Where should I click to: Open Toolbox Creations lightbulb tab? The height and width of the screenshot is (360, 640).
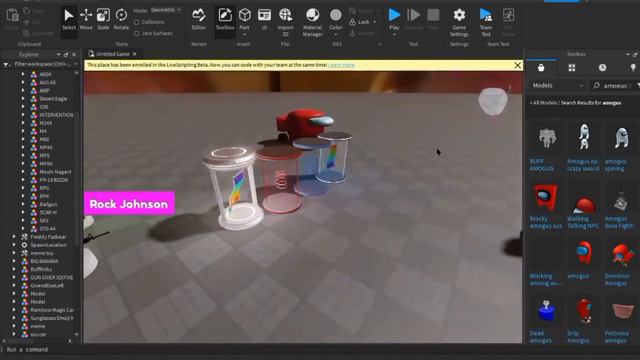[x=633, y=68]
